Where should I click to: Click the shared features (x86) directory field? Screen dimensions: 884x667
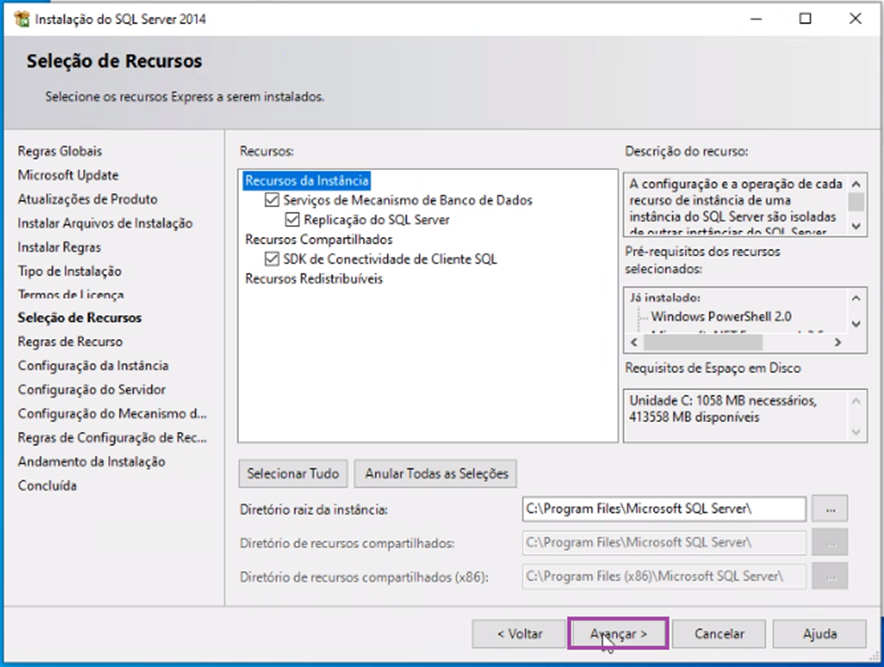664,577
